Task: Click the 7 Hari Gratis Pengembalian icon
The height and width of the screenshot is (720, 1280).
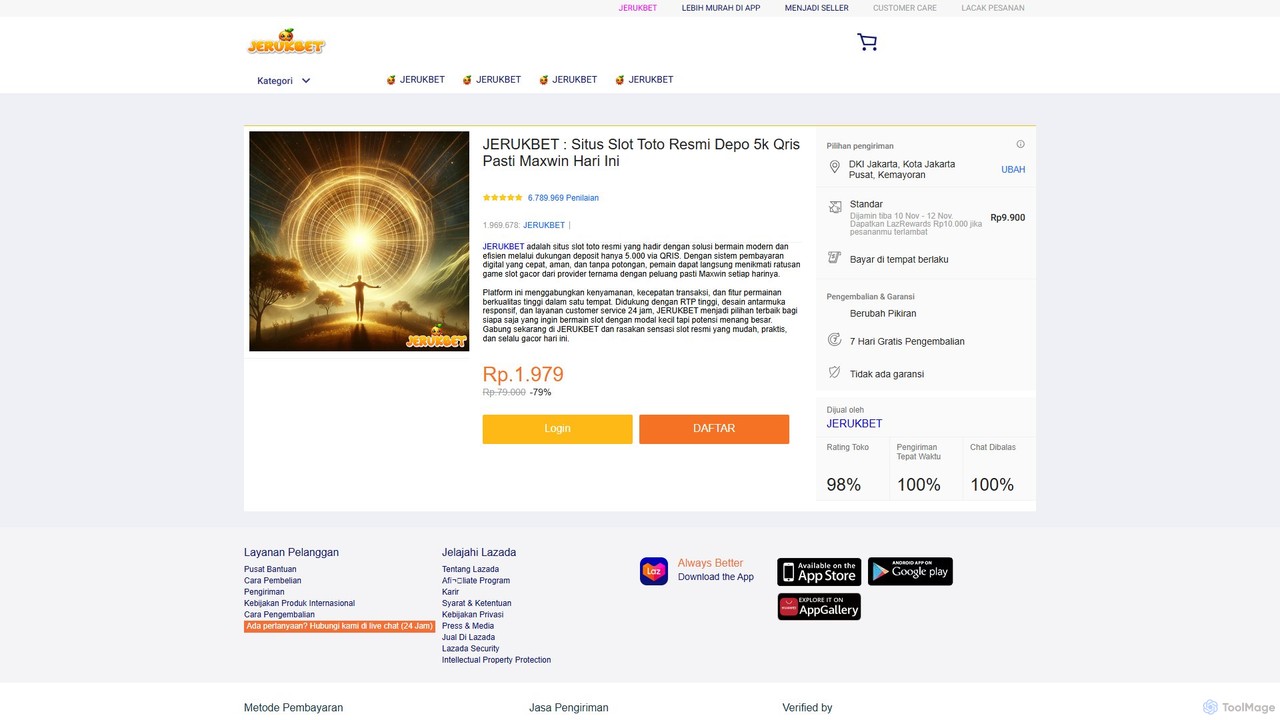Action: 835,340
